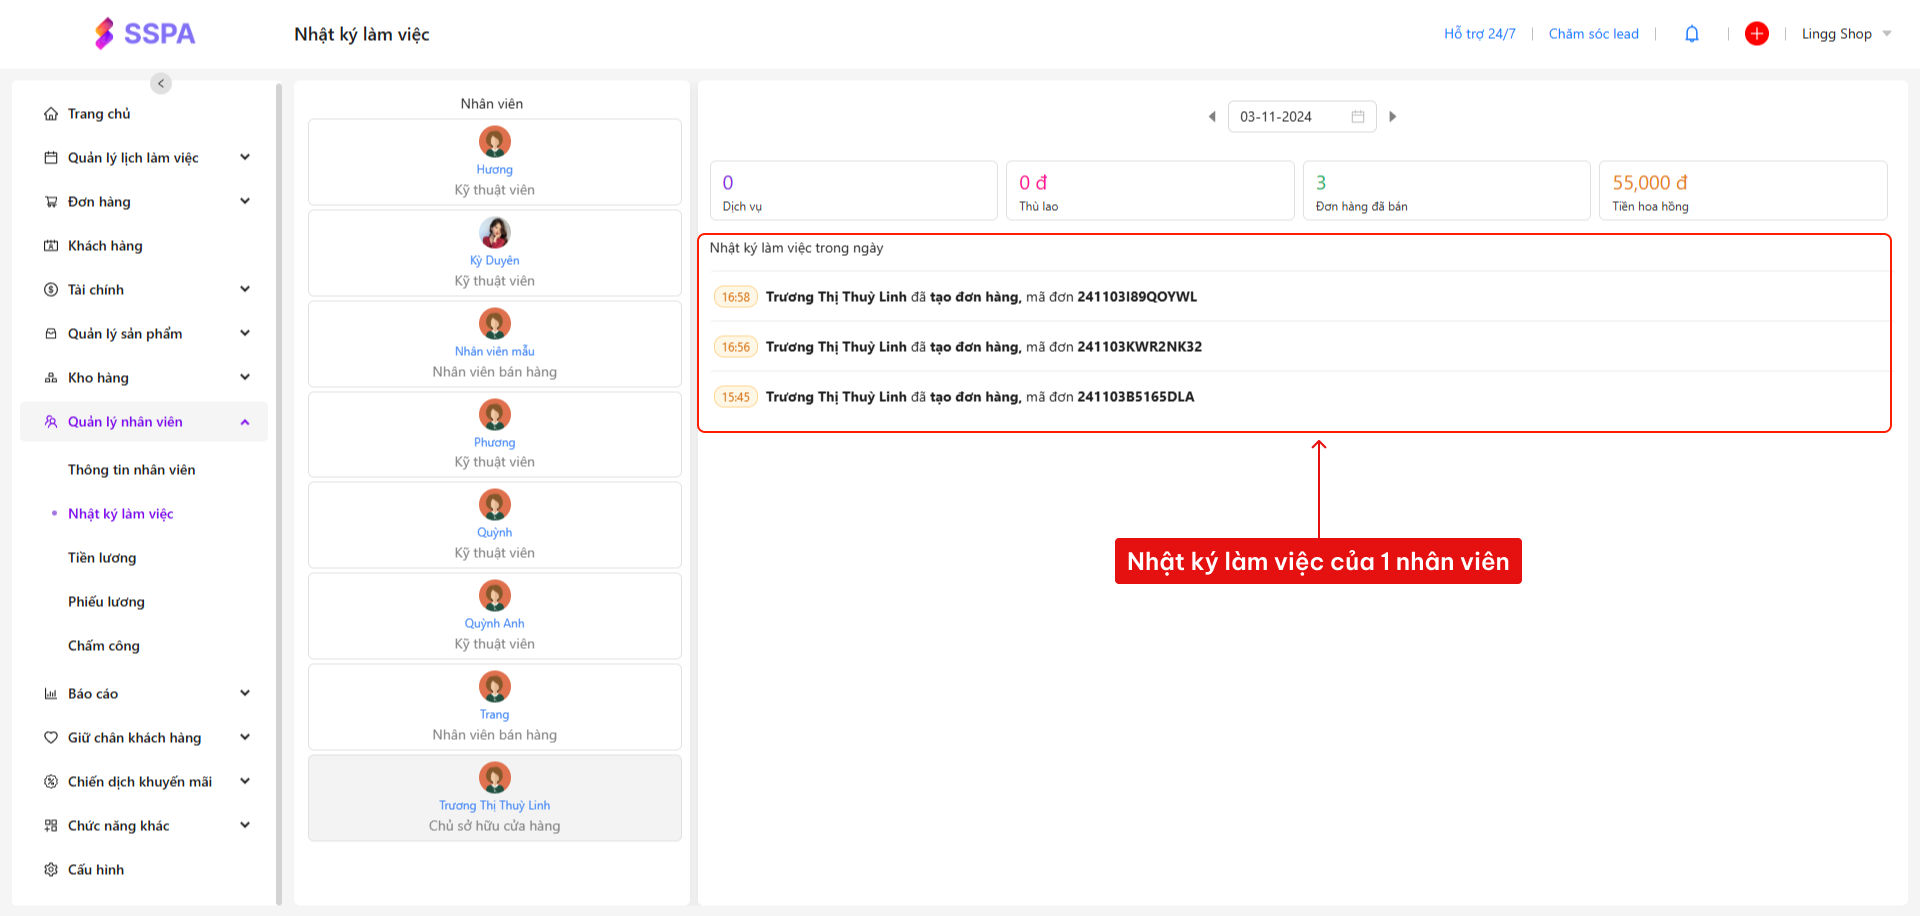Click the Chức năng khác grid icon
Screen dimensions: 1920x916
[x=51, y=826]
